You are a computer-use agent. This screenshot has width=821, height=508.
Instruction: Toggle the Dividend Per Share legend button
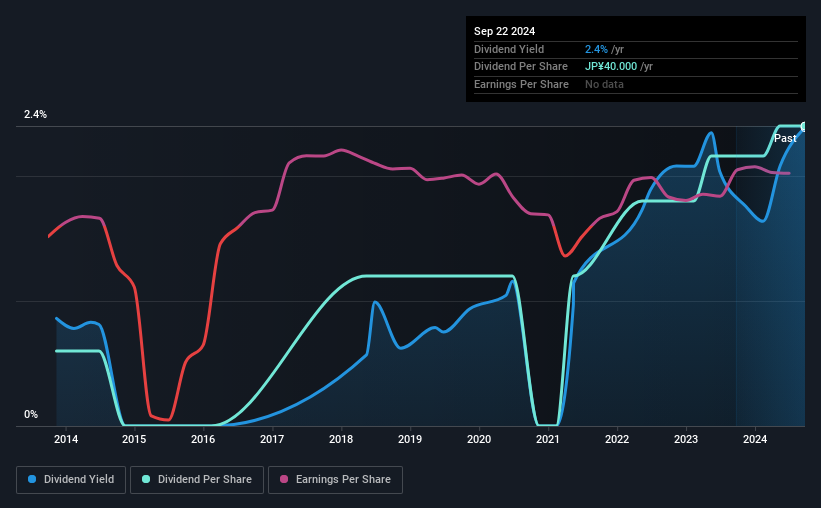pos(197,479)
